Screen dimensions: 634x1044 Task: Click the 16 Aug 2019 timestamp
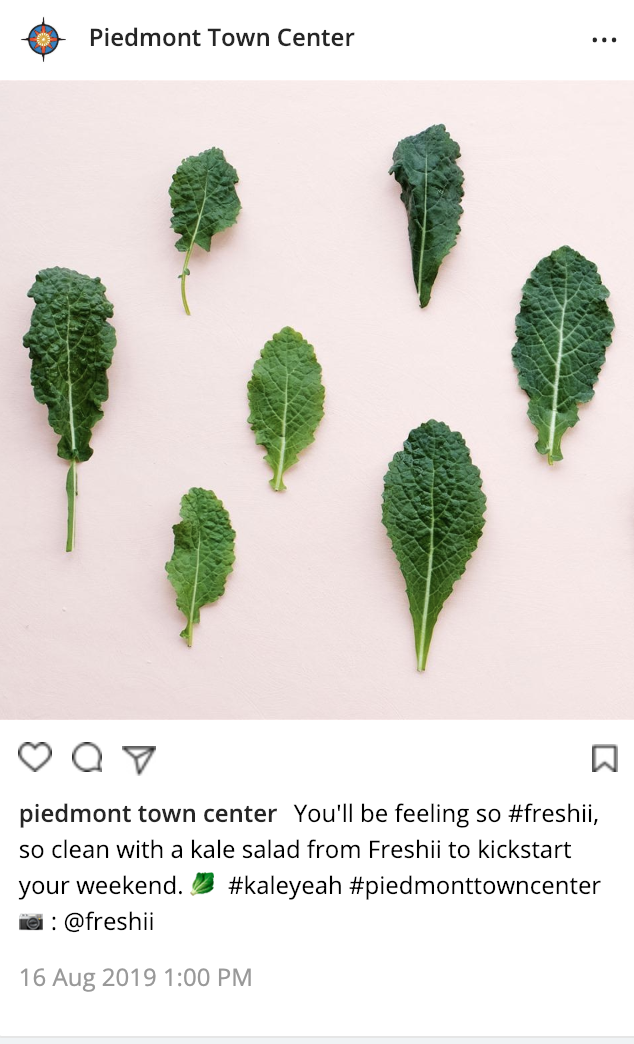[136, 977]
